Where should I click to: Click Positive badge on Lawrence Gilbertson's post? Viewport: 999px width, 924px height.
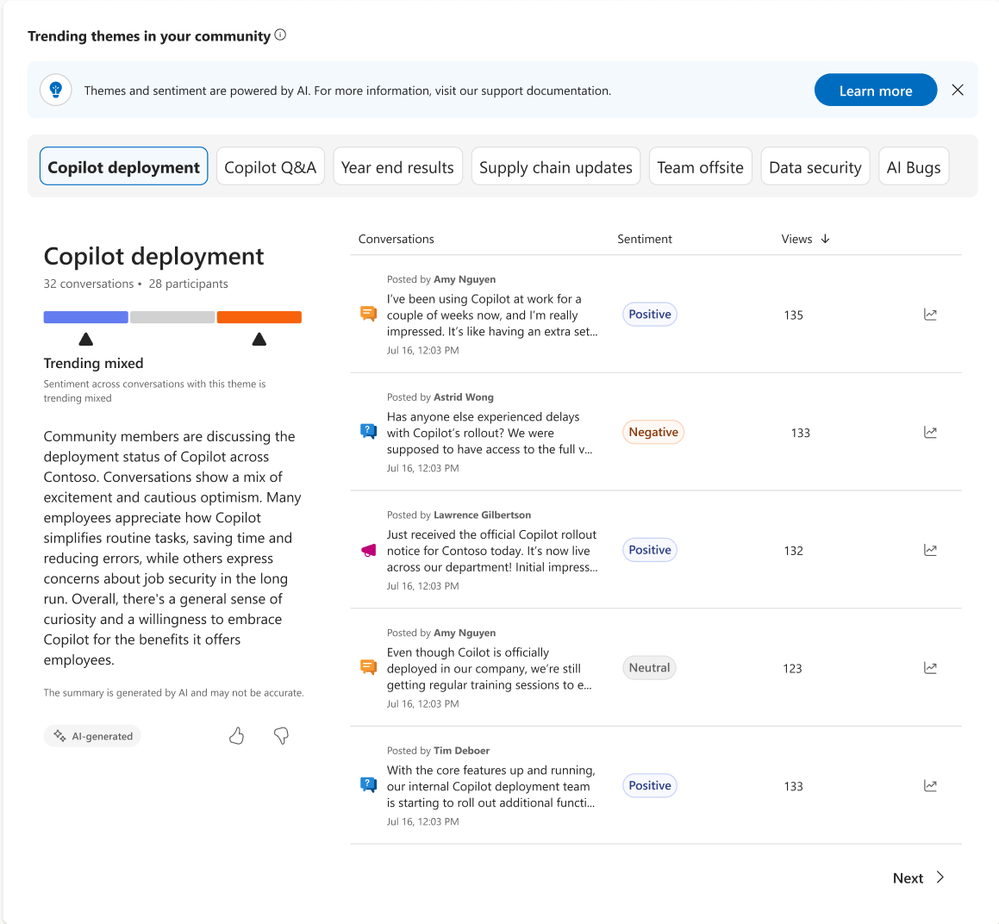[x=650, y=550]
